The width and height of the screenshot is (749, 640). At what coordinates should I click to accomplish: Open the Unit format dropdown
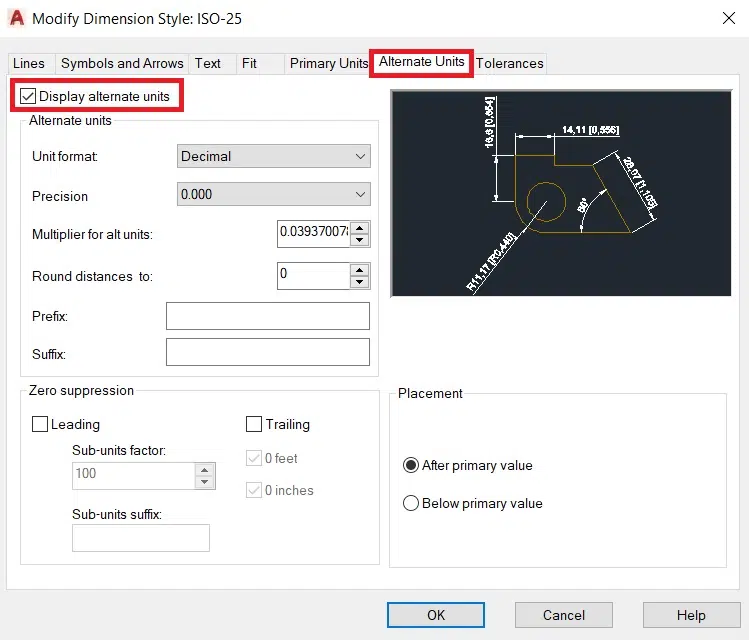273,156
